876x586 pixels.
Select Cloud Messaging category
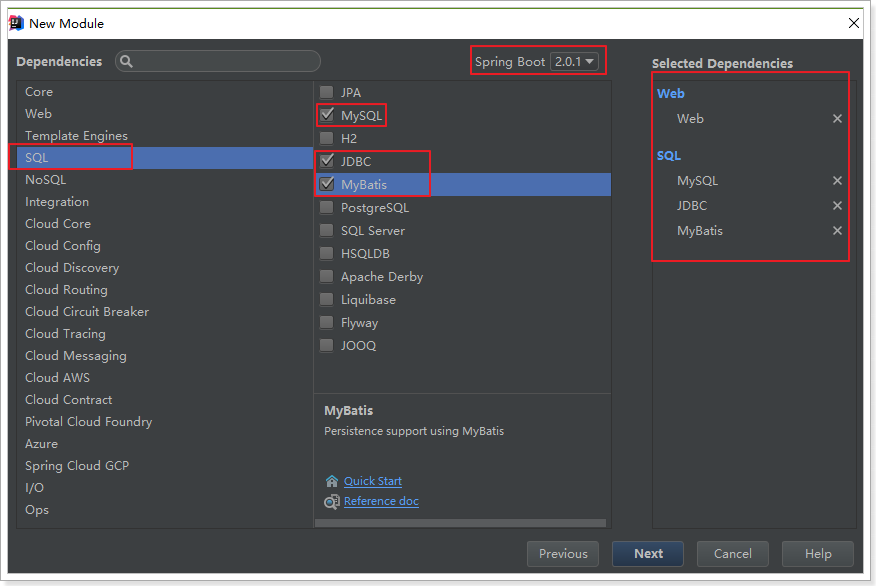point(165,356)
